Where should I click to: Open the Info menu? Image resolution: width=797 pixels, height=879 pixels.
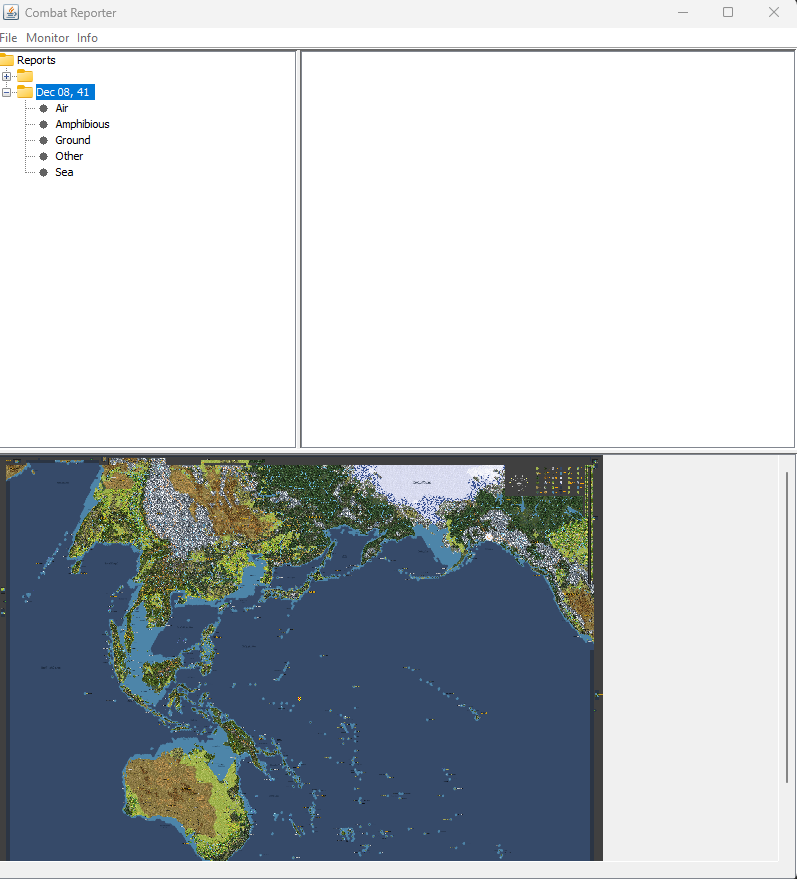(87, 38)
